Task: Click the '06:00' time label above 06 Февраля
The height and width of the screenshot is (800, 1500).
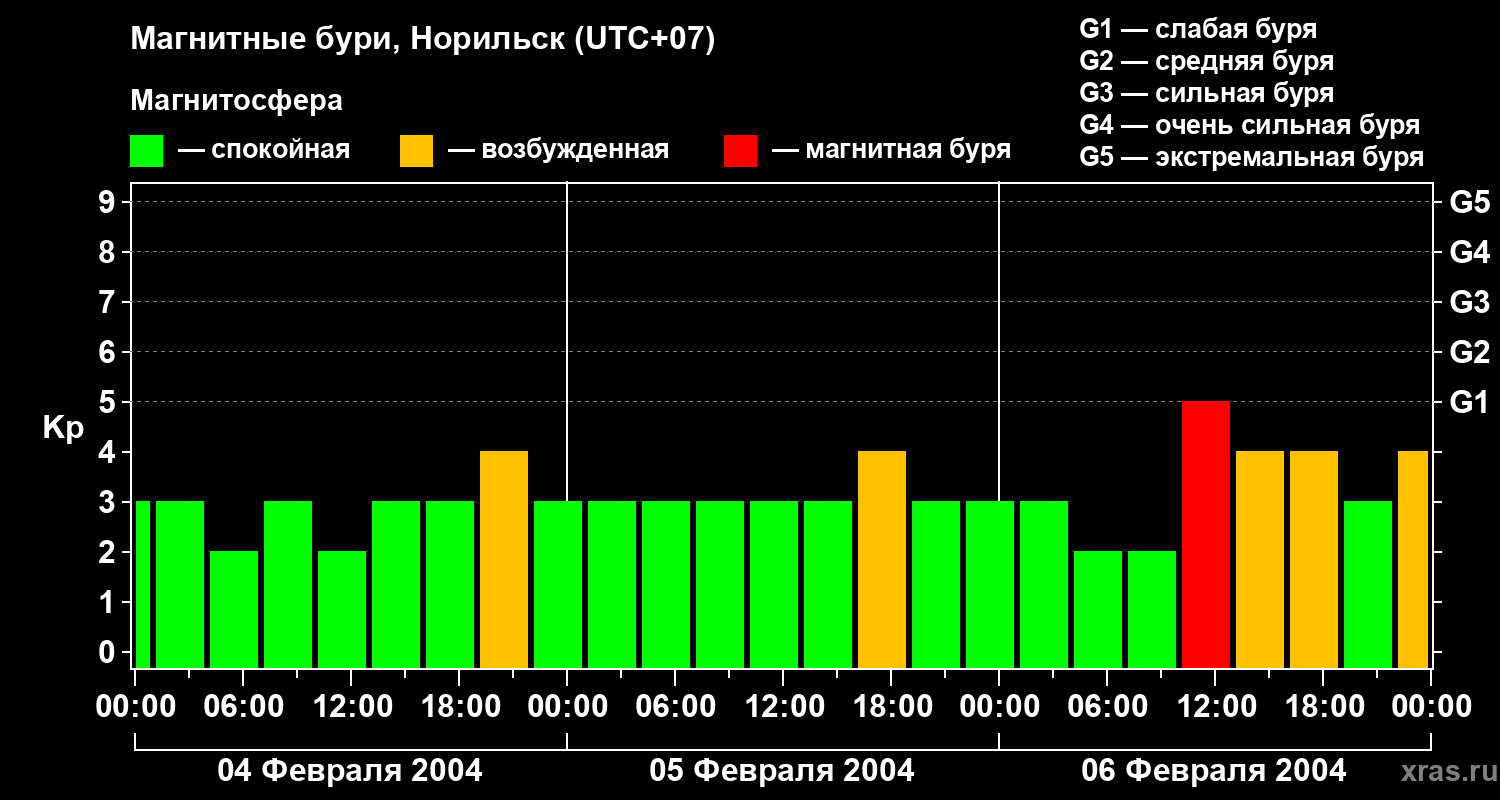Action: pos(1107,707)
